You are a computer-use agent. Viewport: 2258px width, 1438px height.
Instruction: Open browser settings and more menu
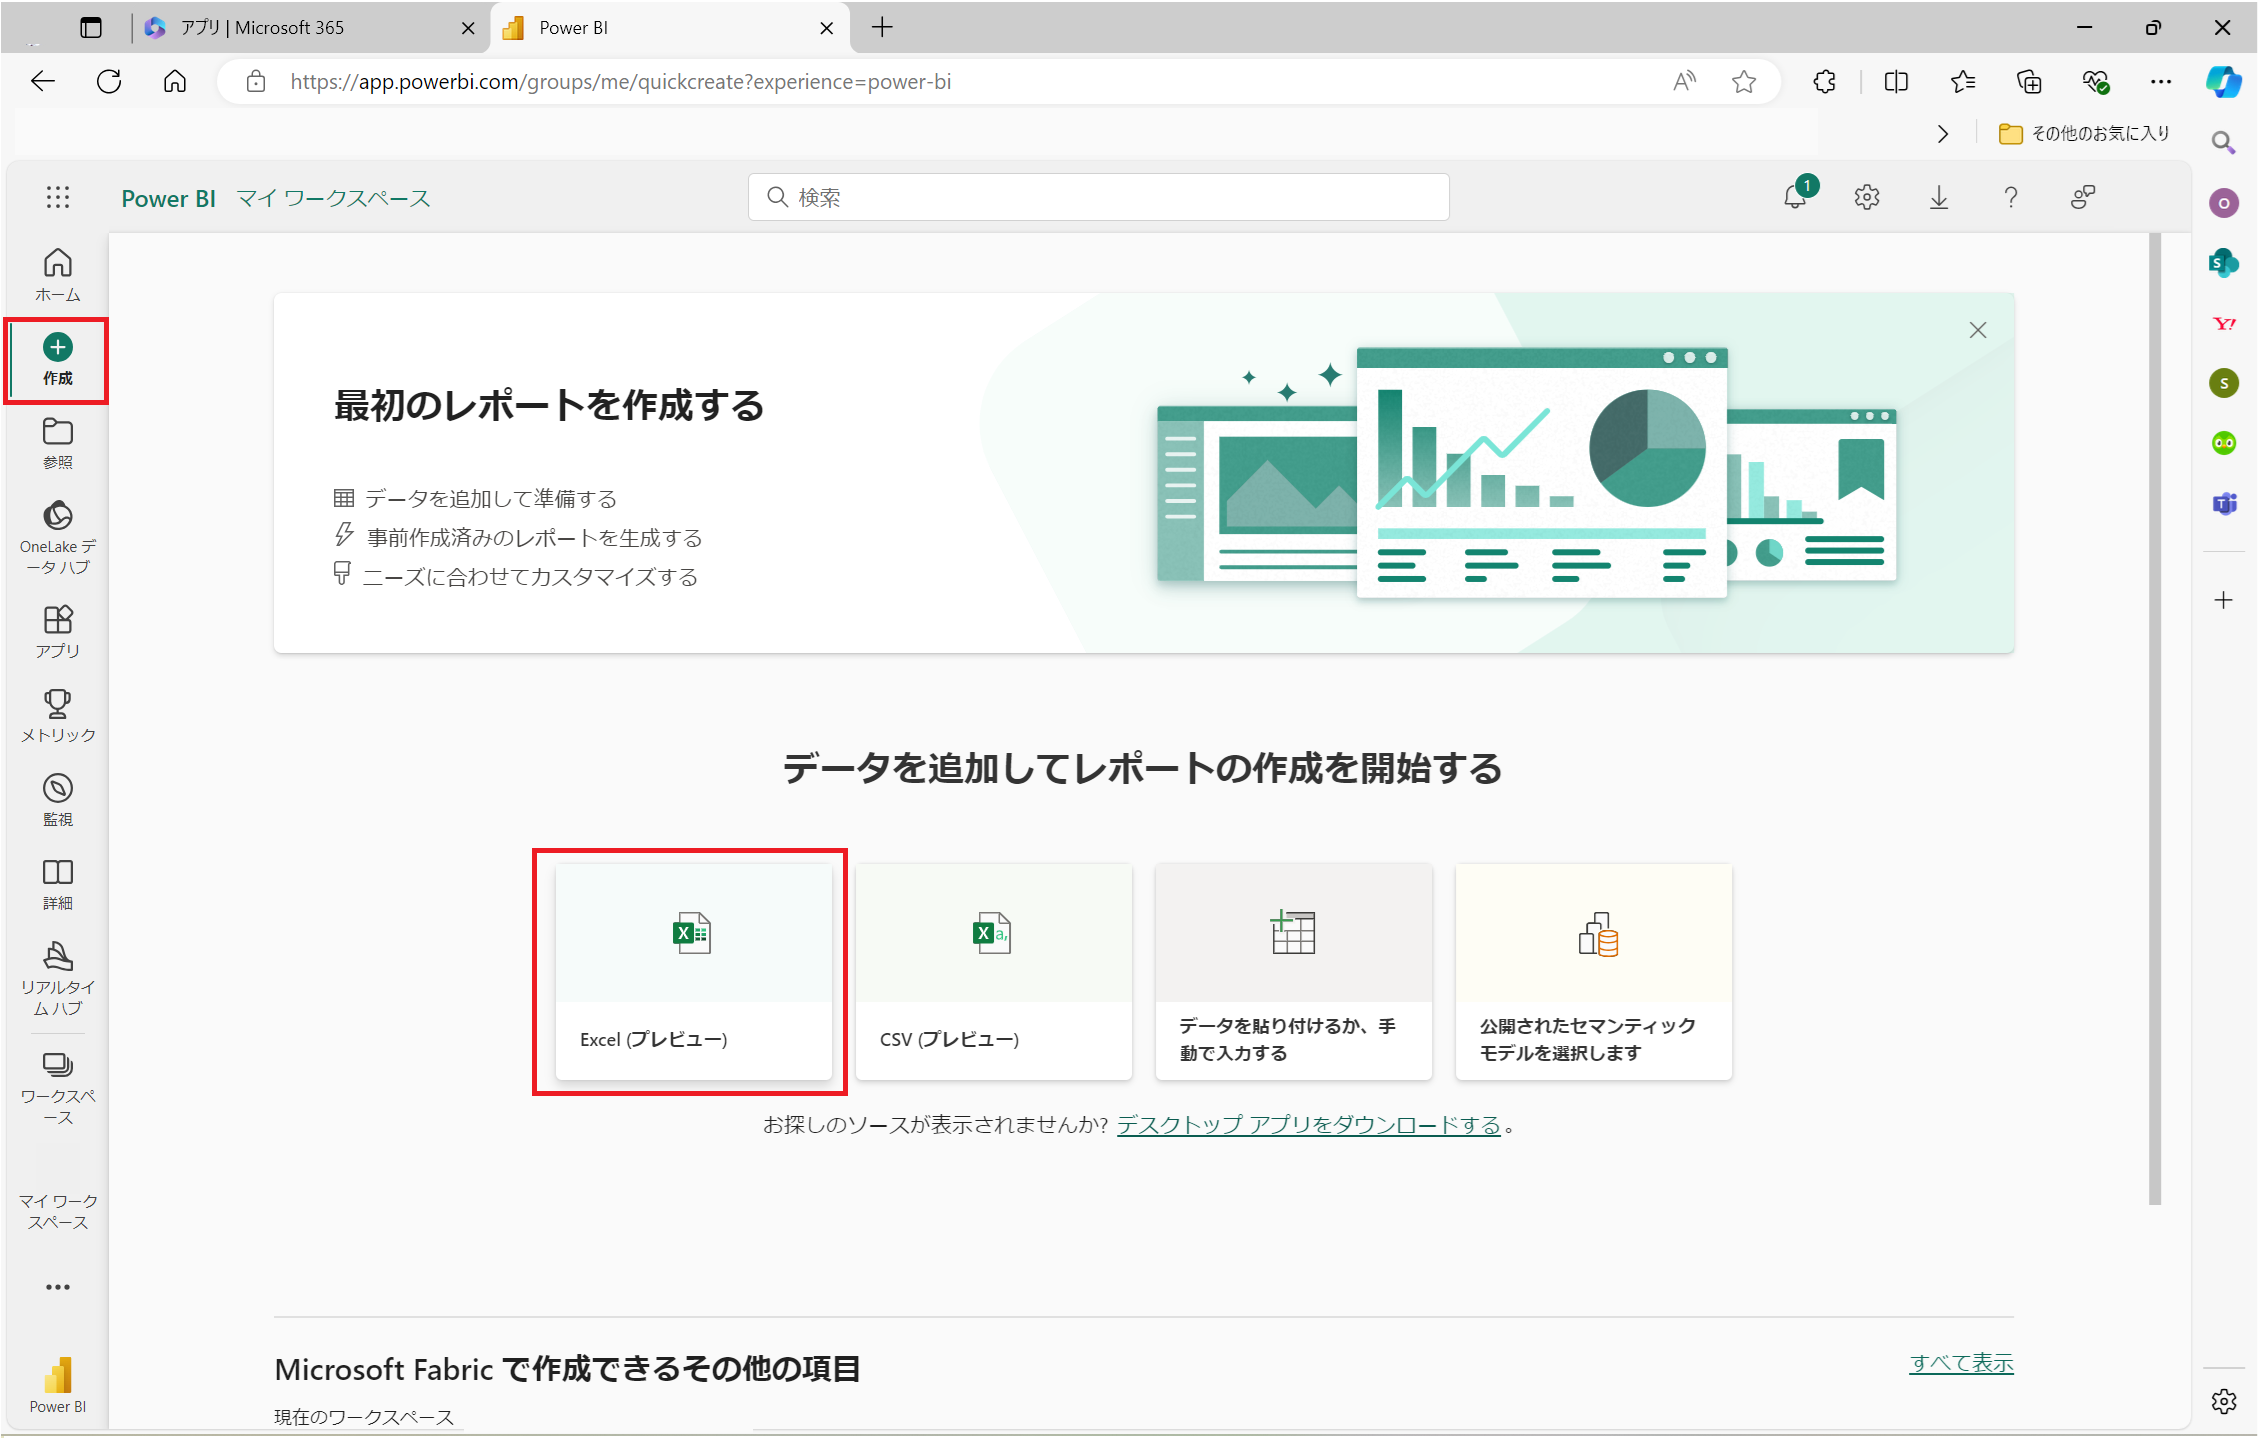click(x=2161, y=82)
